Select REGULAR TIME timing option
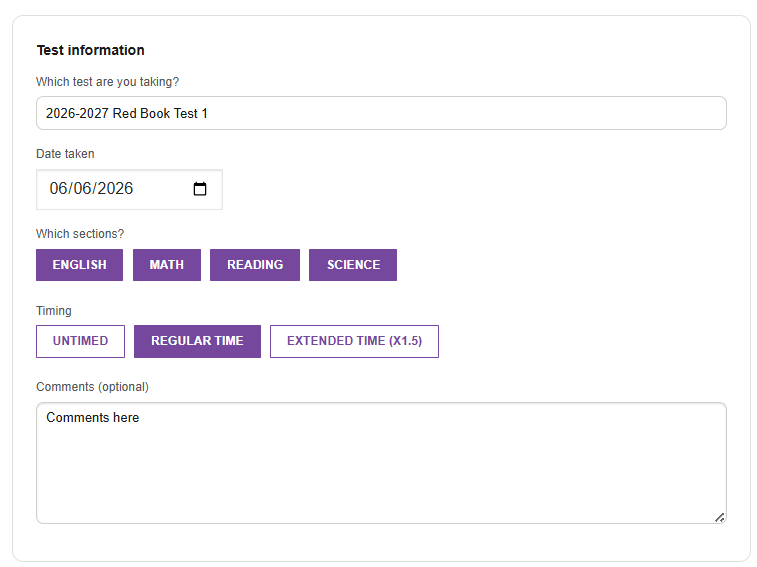The image size is (757, 567). pos(197,341)
